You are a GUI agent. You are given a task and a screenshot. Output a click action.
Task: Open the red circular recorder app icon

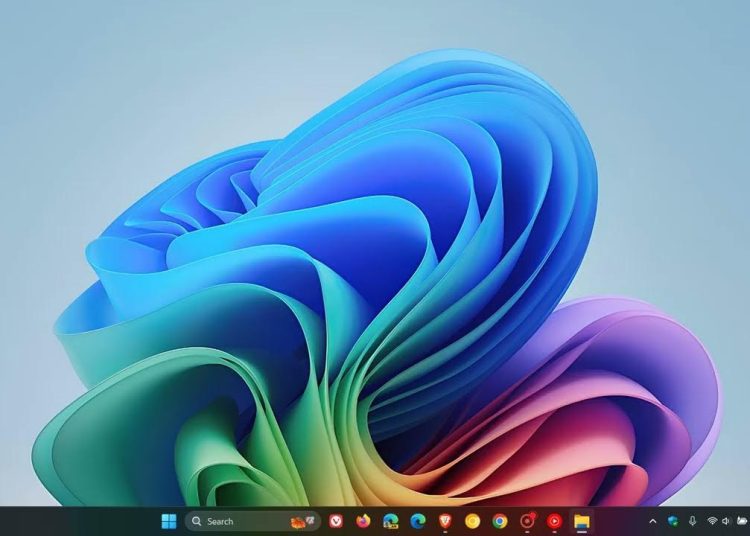point(527,521)
